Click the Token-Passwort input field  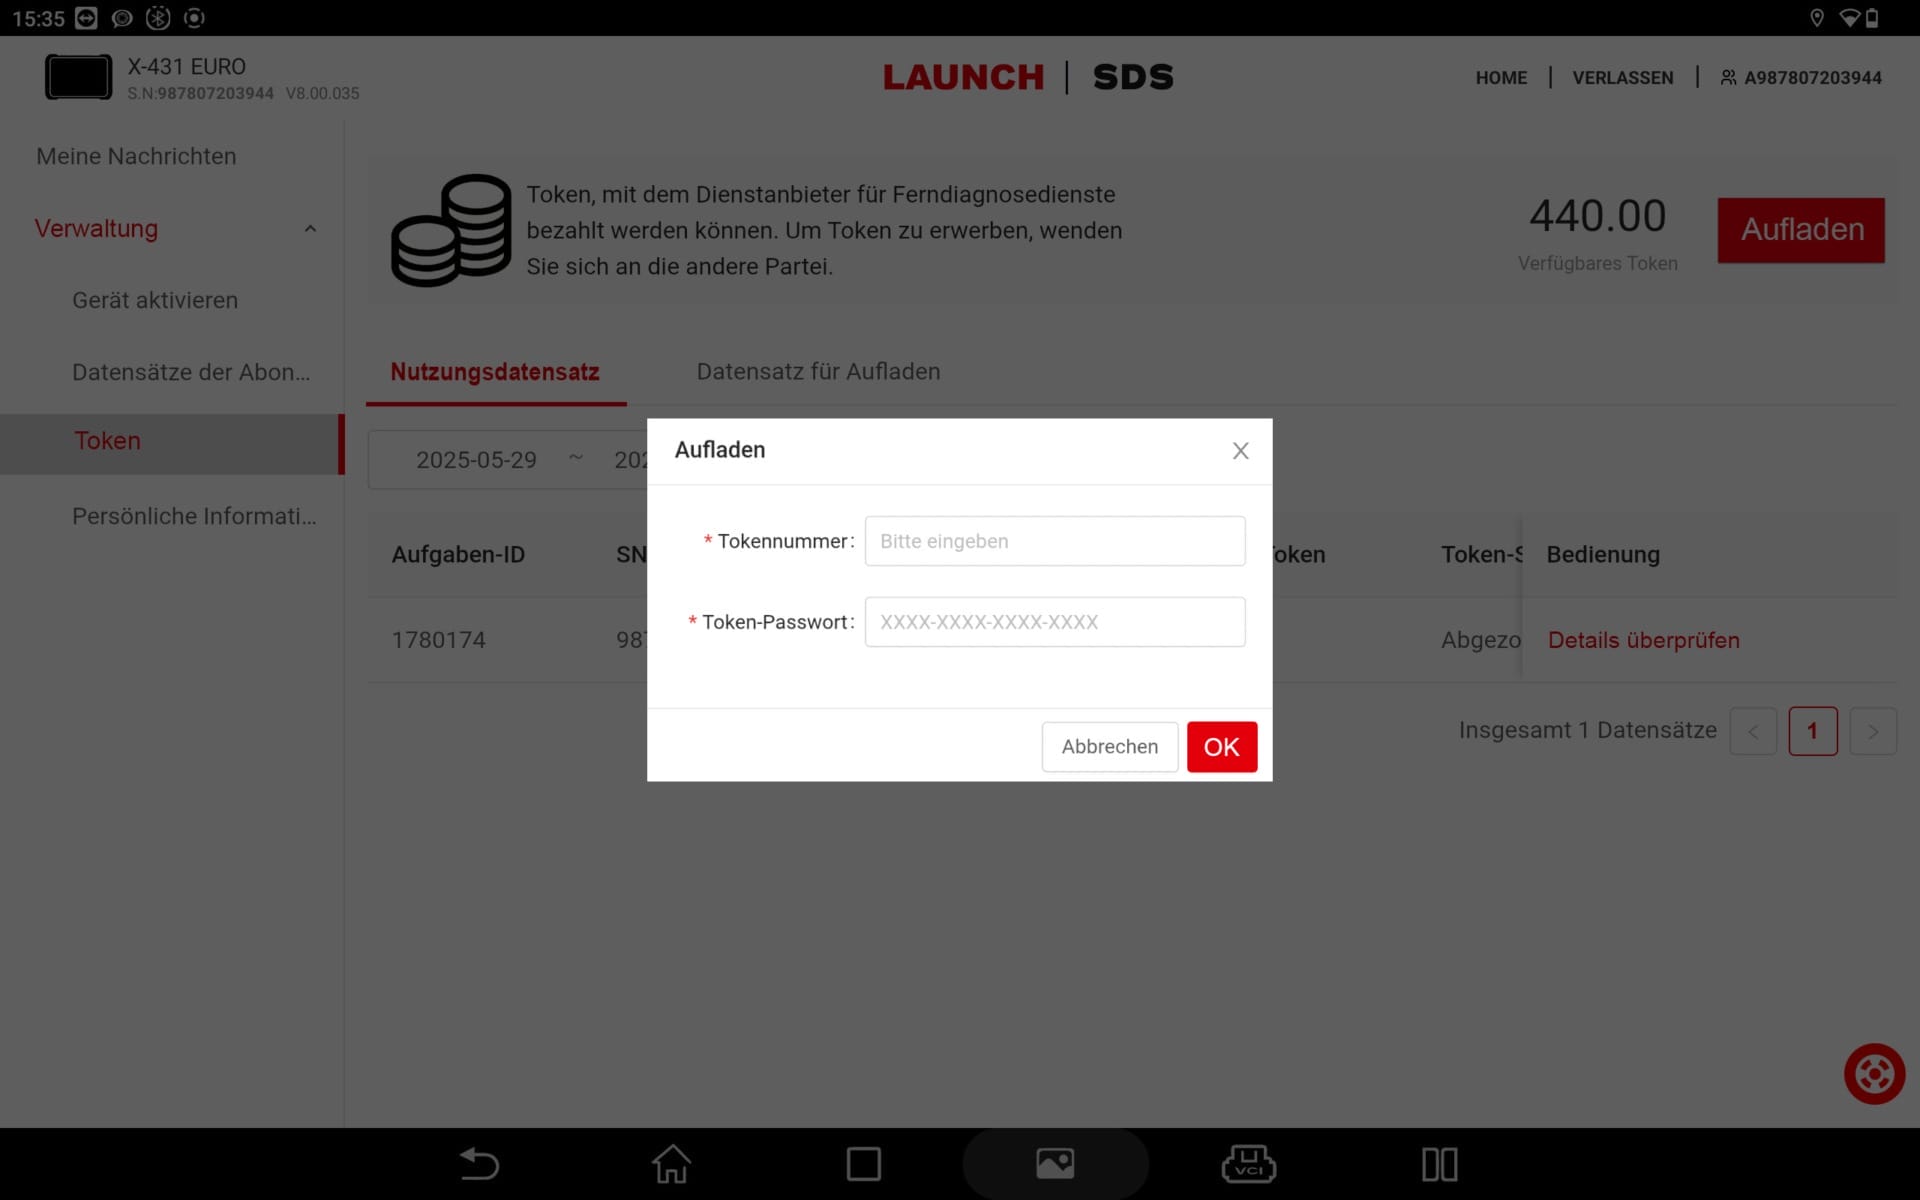(1055, 622)
